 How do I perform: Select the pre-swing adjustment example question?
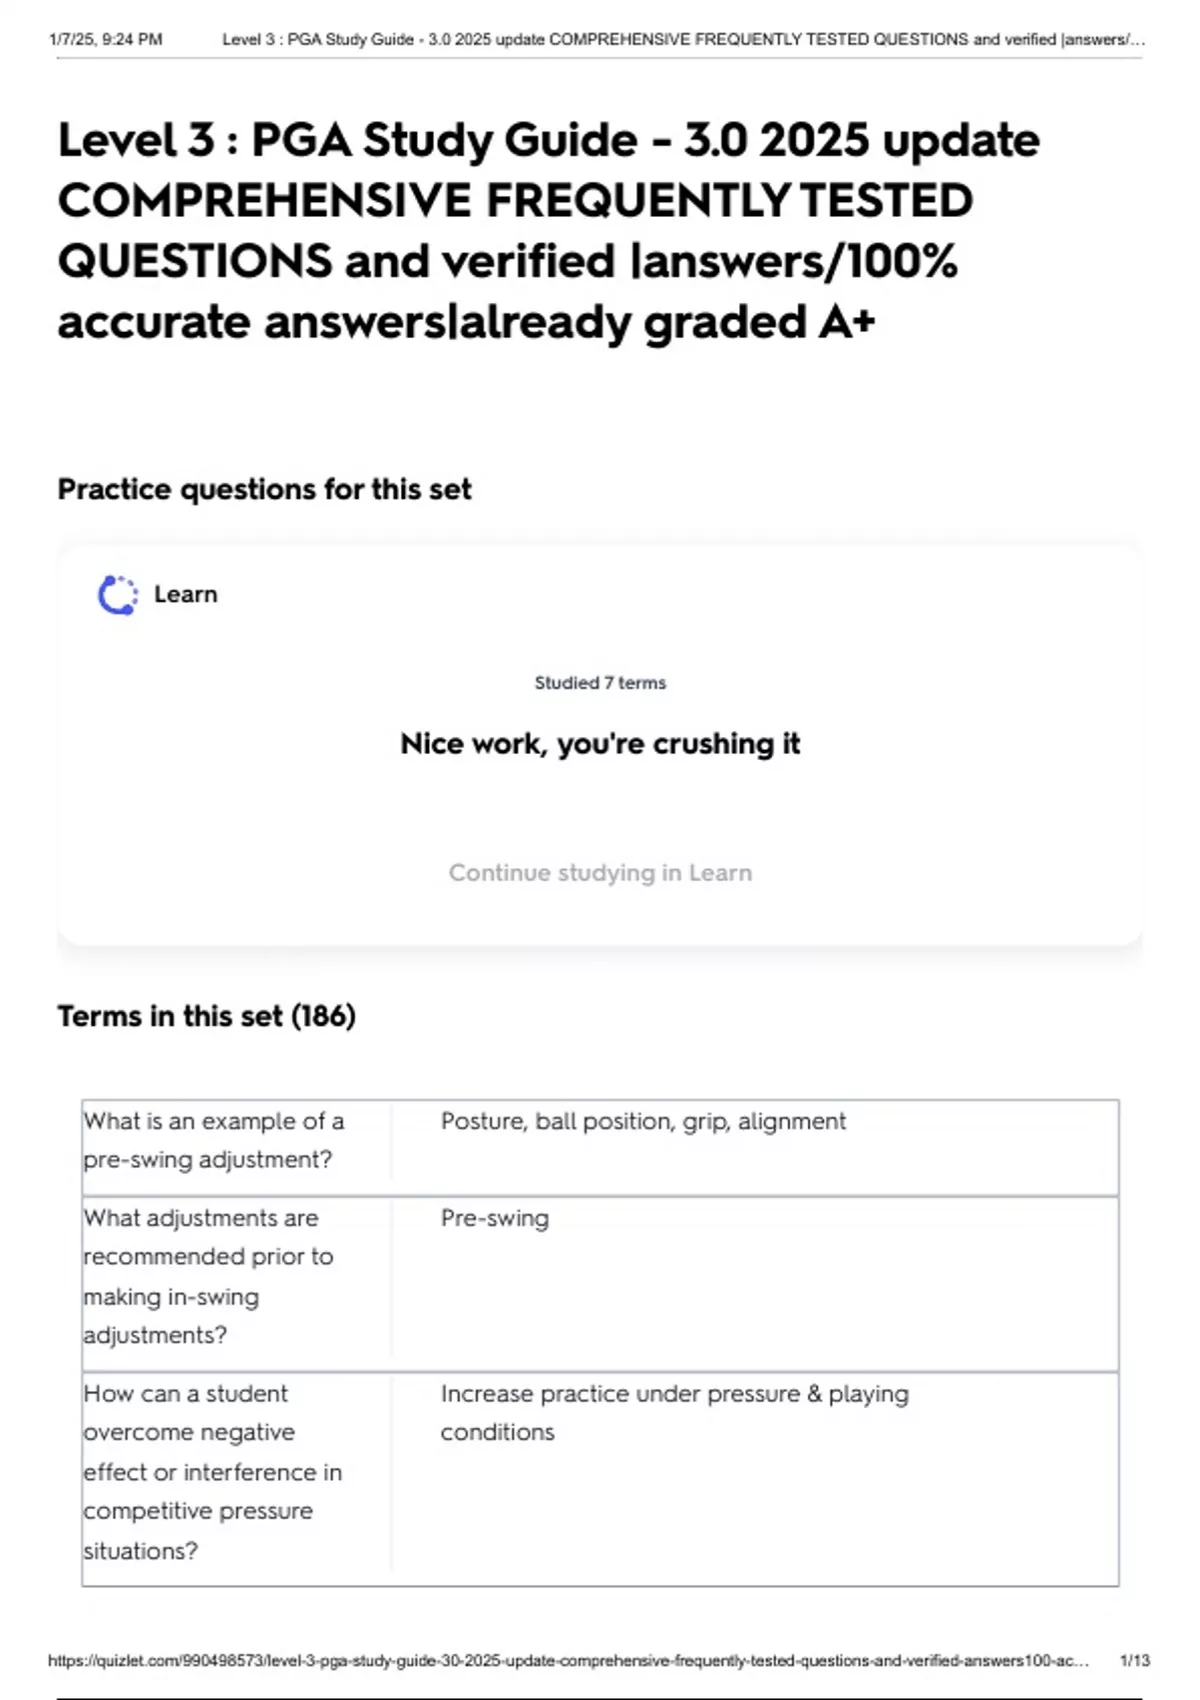214,1140
